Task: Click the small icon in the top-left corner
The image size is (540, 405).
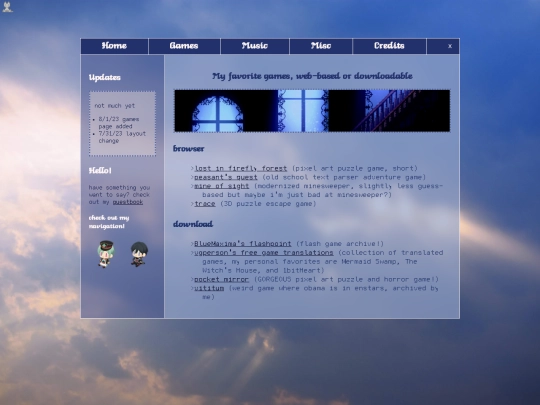Action: tap(7, 7)
